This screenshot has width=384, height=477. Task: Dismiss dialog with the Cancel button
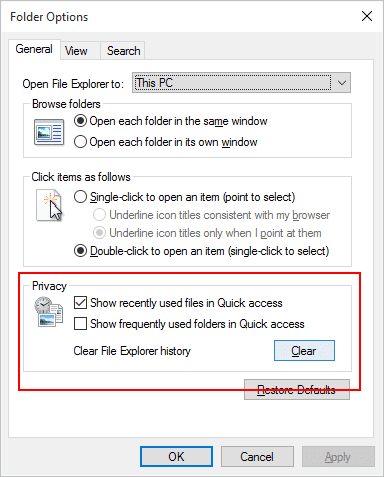pyautogui.click(x=257, y=456)
